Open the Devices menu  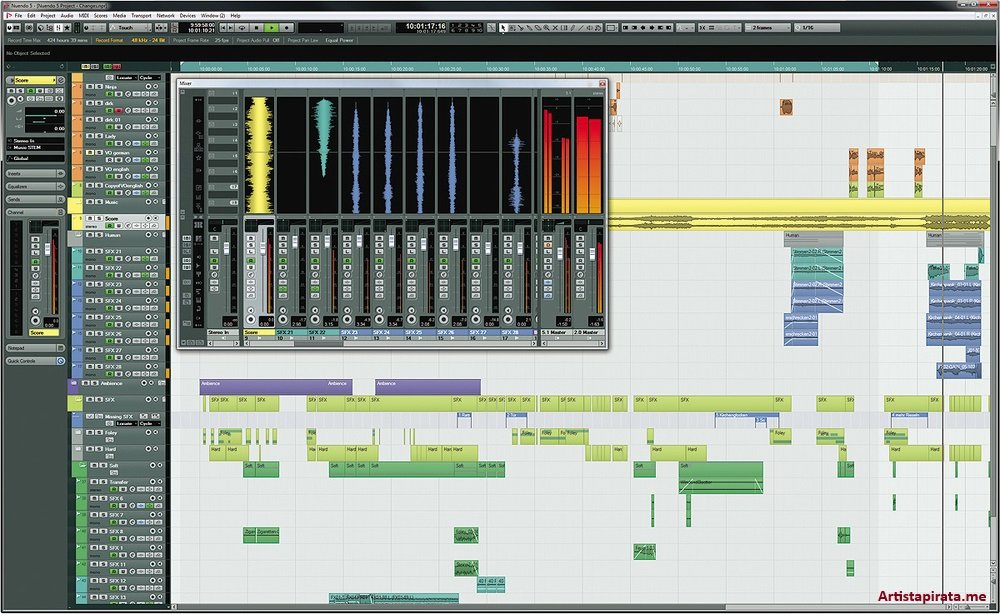189,16
